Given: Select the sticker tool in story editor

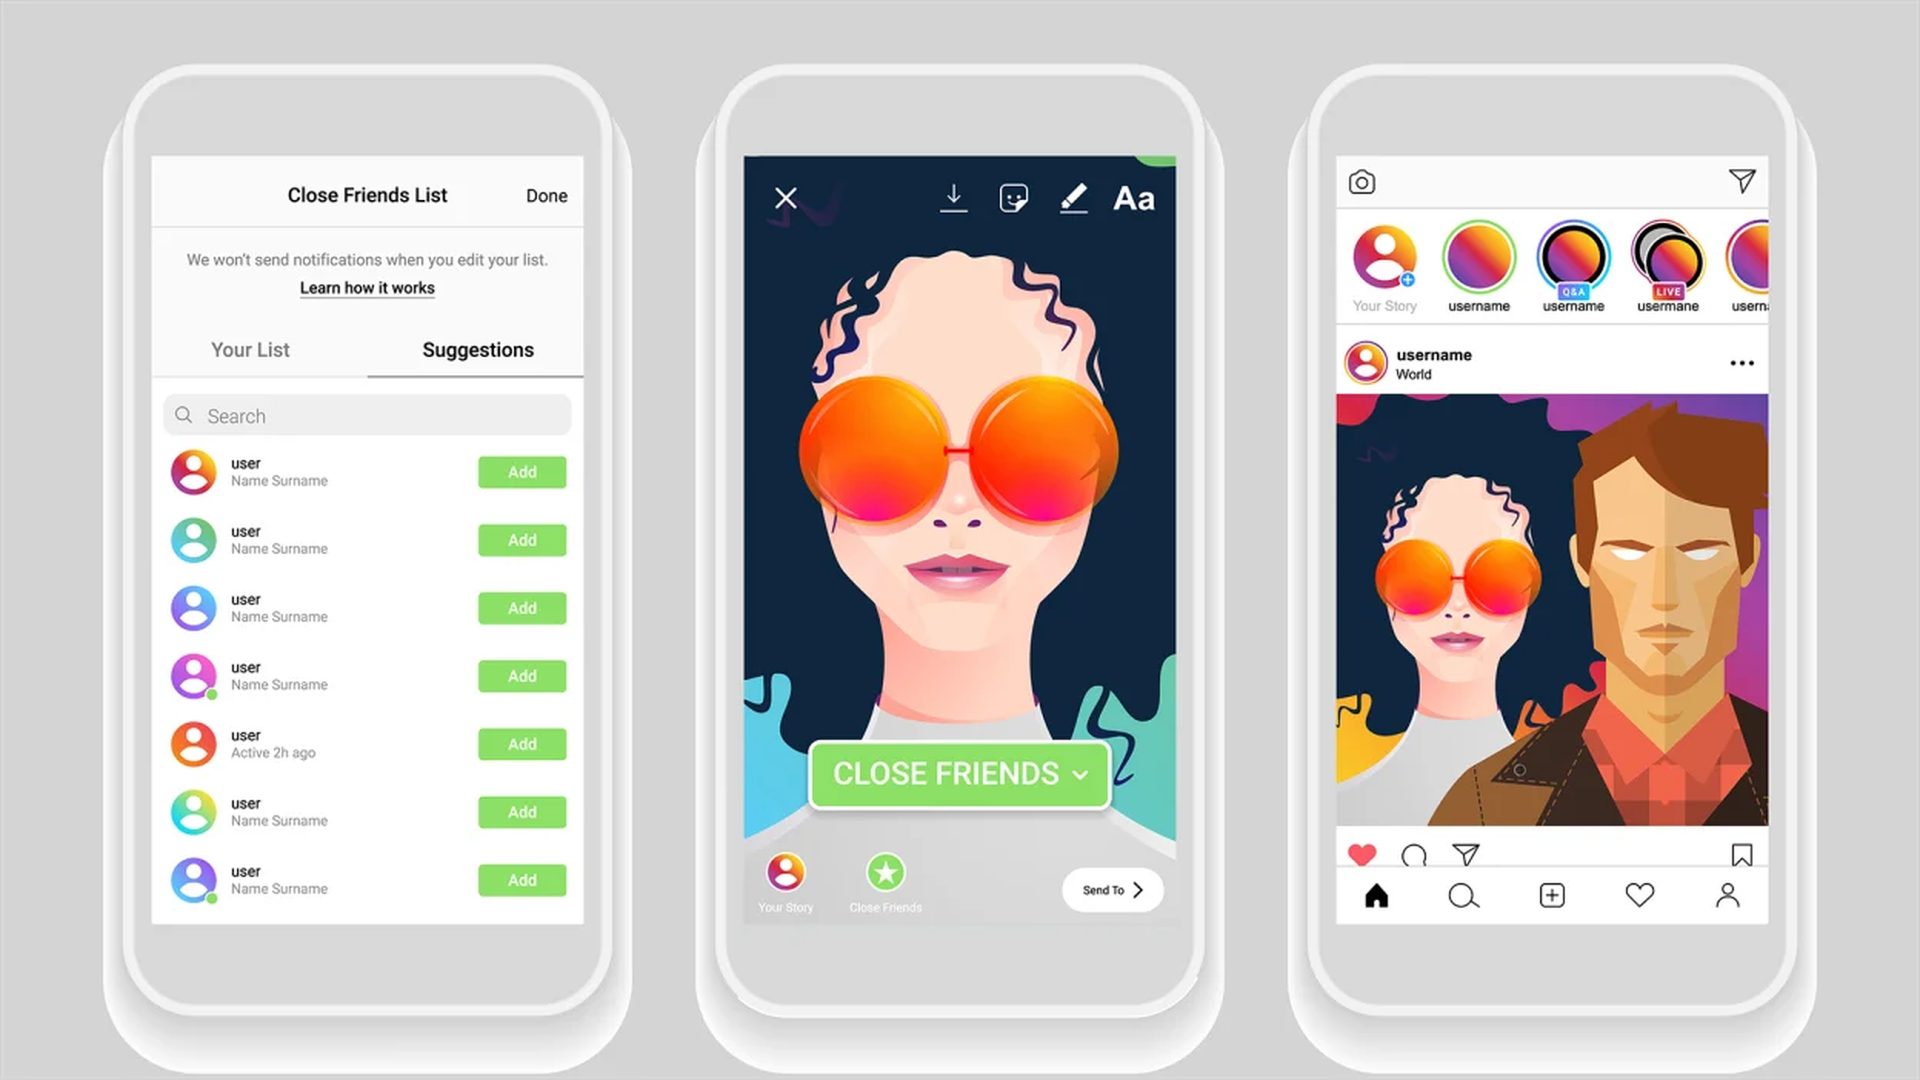Looking at the screenshot, I should click(1014, 198).
